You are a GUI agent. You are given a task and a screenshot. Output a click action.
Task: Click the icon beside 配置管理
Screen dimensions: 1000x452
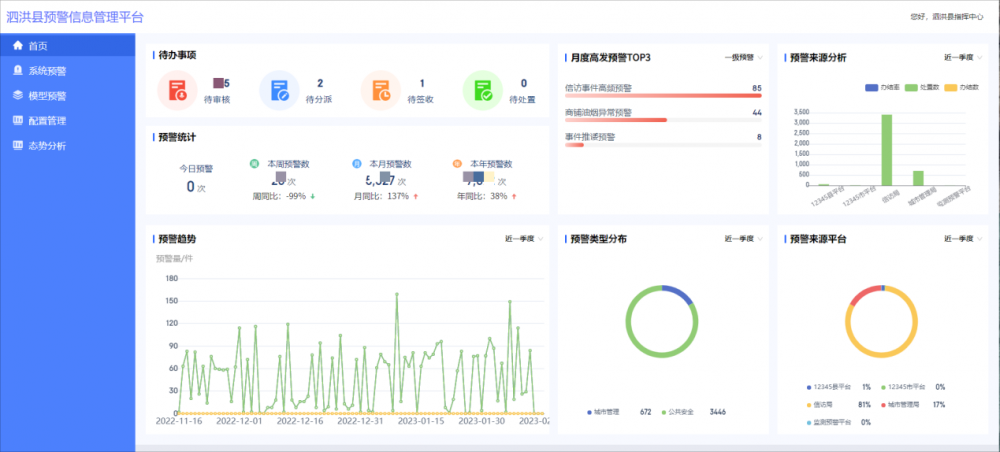pos(18,120)
